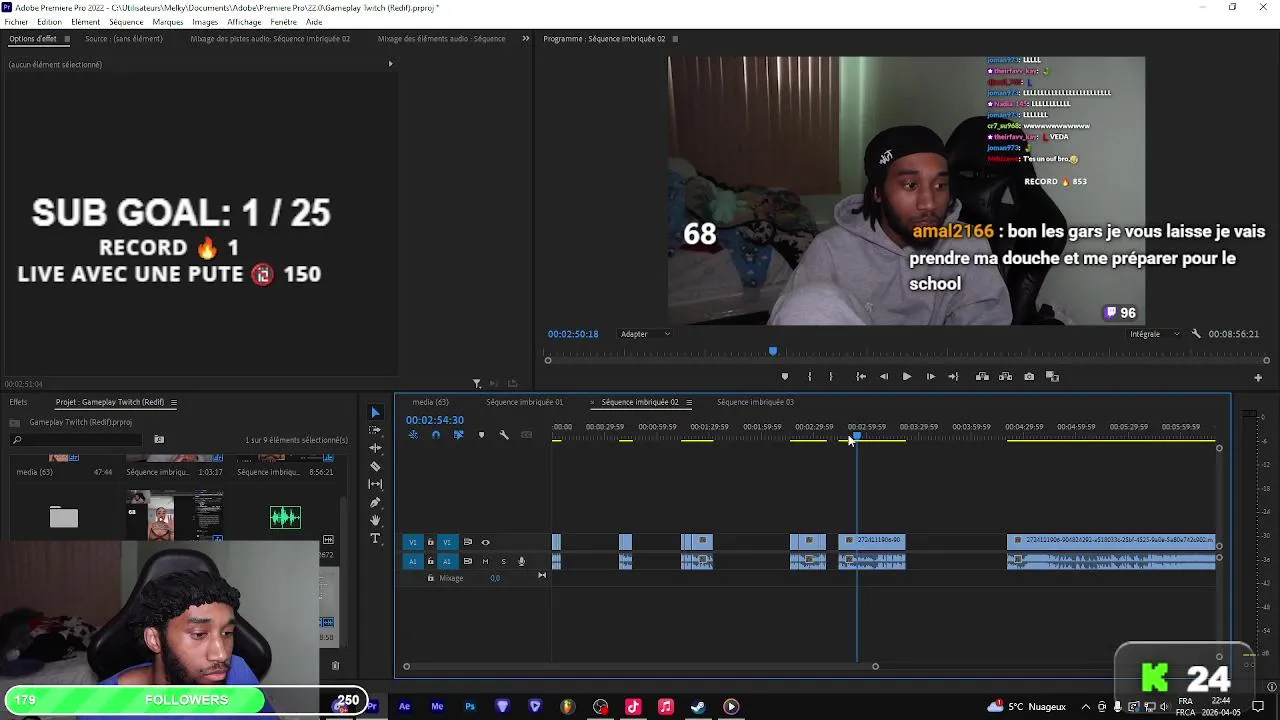Click Mark In in Program monitor

click(x=809, y=377)
